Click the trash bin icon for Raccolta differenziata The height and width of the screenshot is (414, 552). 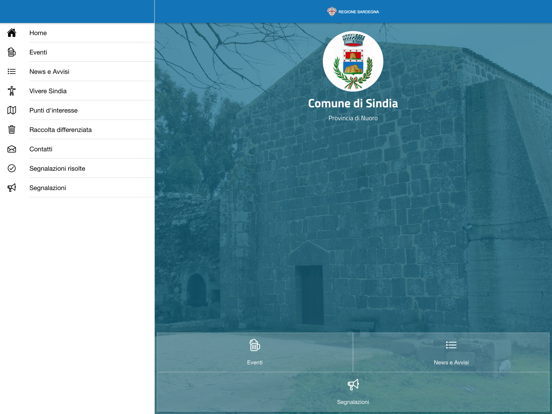pos(12,130)
